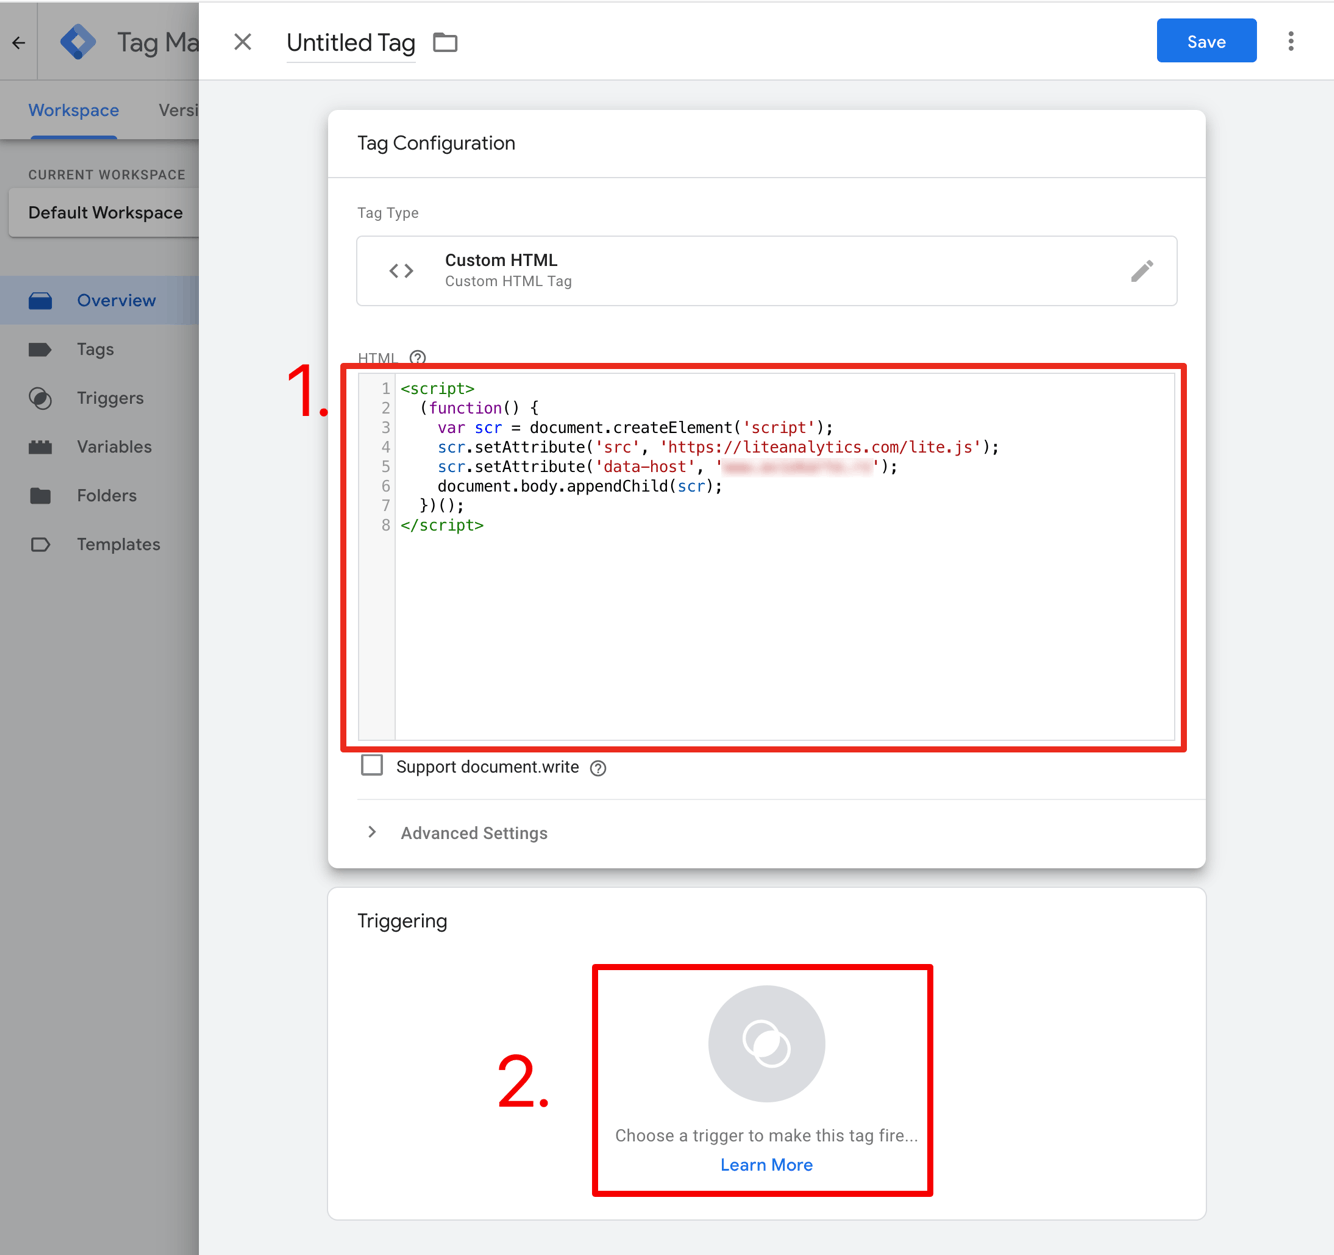
Task: Click the Variables brick icon
Action: tap(40, 447)
